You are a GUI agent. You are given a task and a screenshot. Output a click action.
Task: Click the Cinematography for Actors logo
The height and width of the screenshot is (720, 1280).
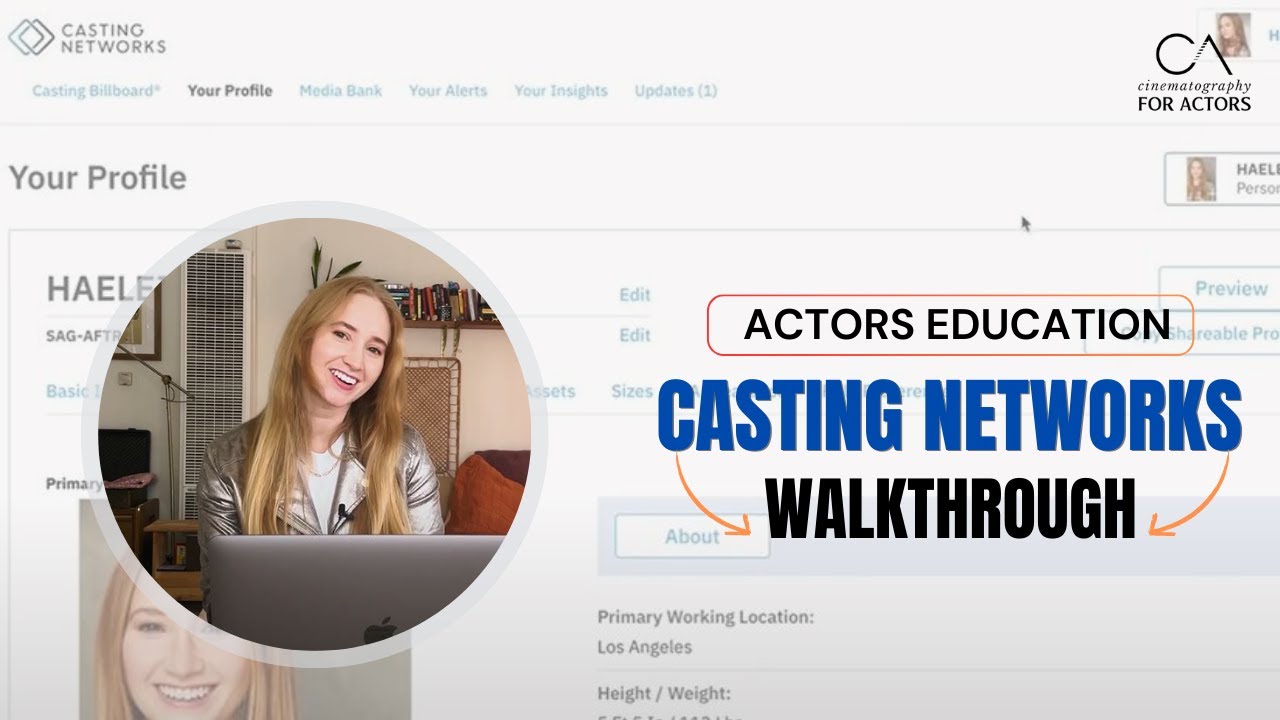pos(1194,72)
